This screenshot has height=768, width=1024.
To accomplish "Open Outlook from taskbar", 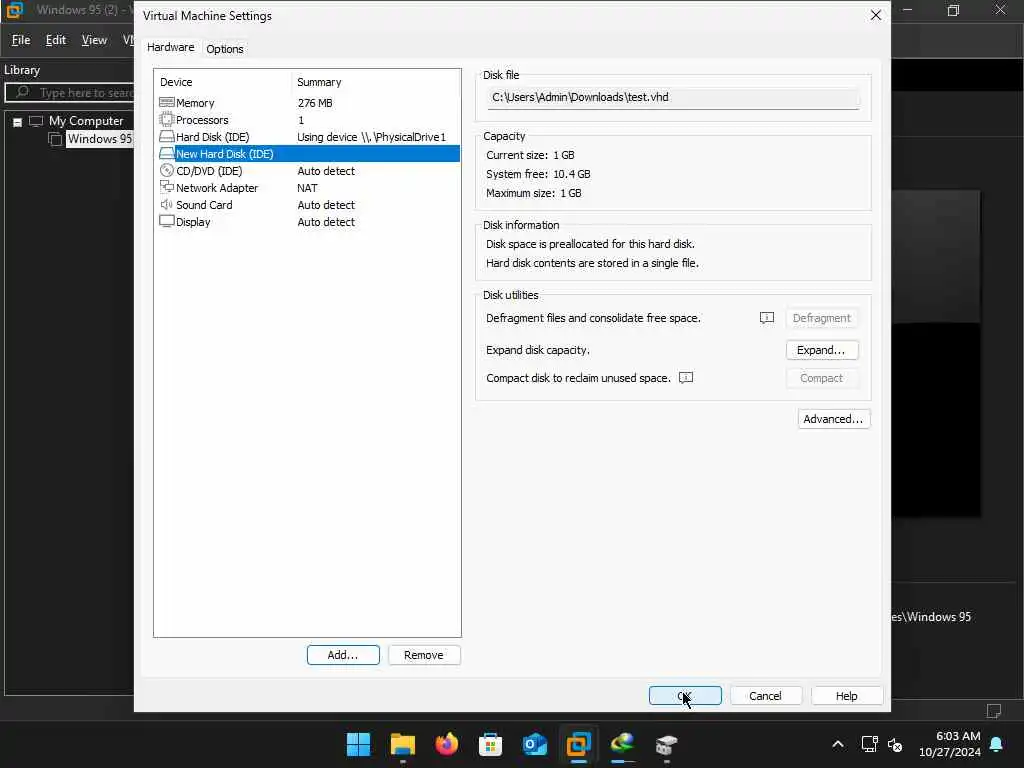I will (534, 744).
